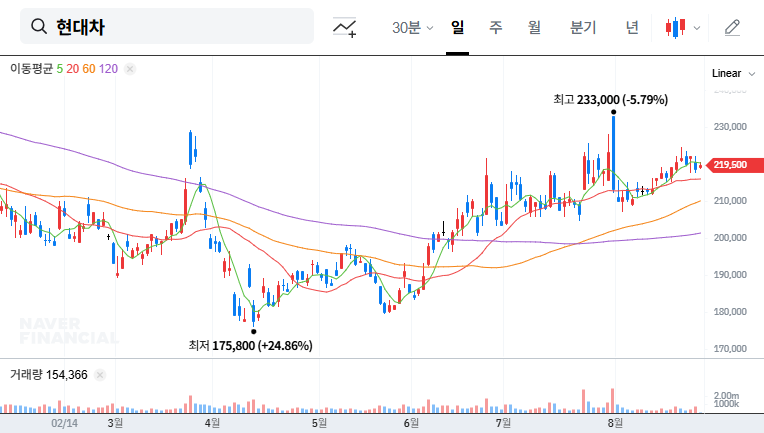Remove the 이동평균 indicator

(x=130, y=69)
